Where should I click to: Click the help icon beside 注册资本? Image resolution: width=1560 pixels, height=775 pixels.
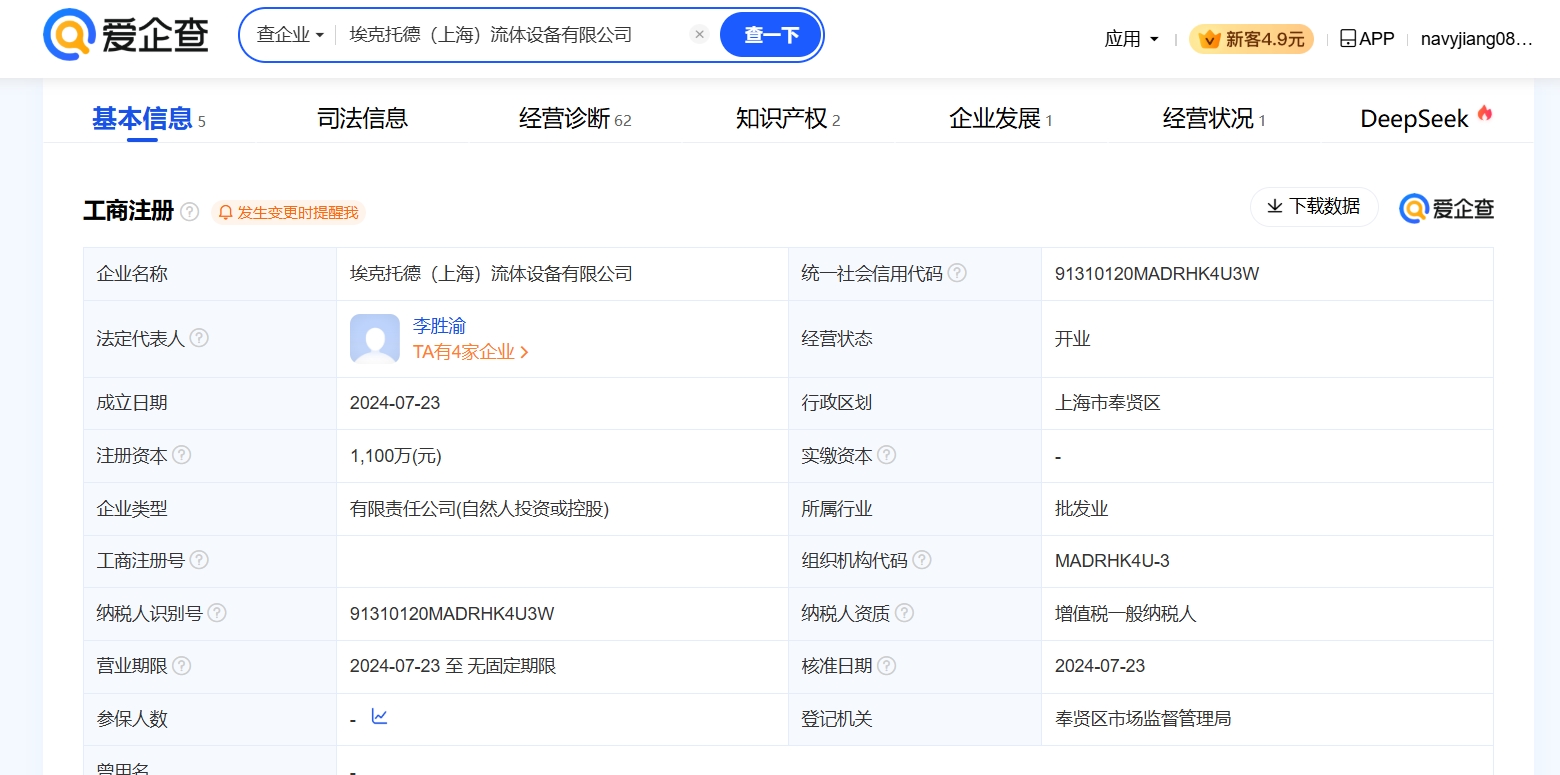[x=181, y=455]
